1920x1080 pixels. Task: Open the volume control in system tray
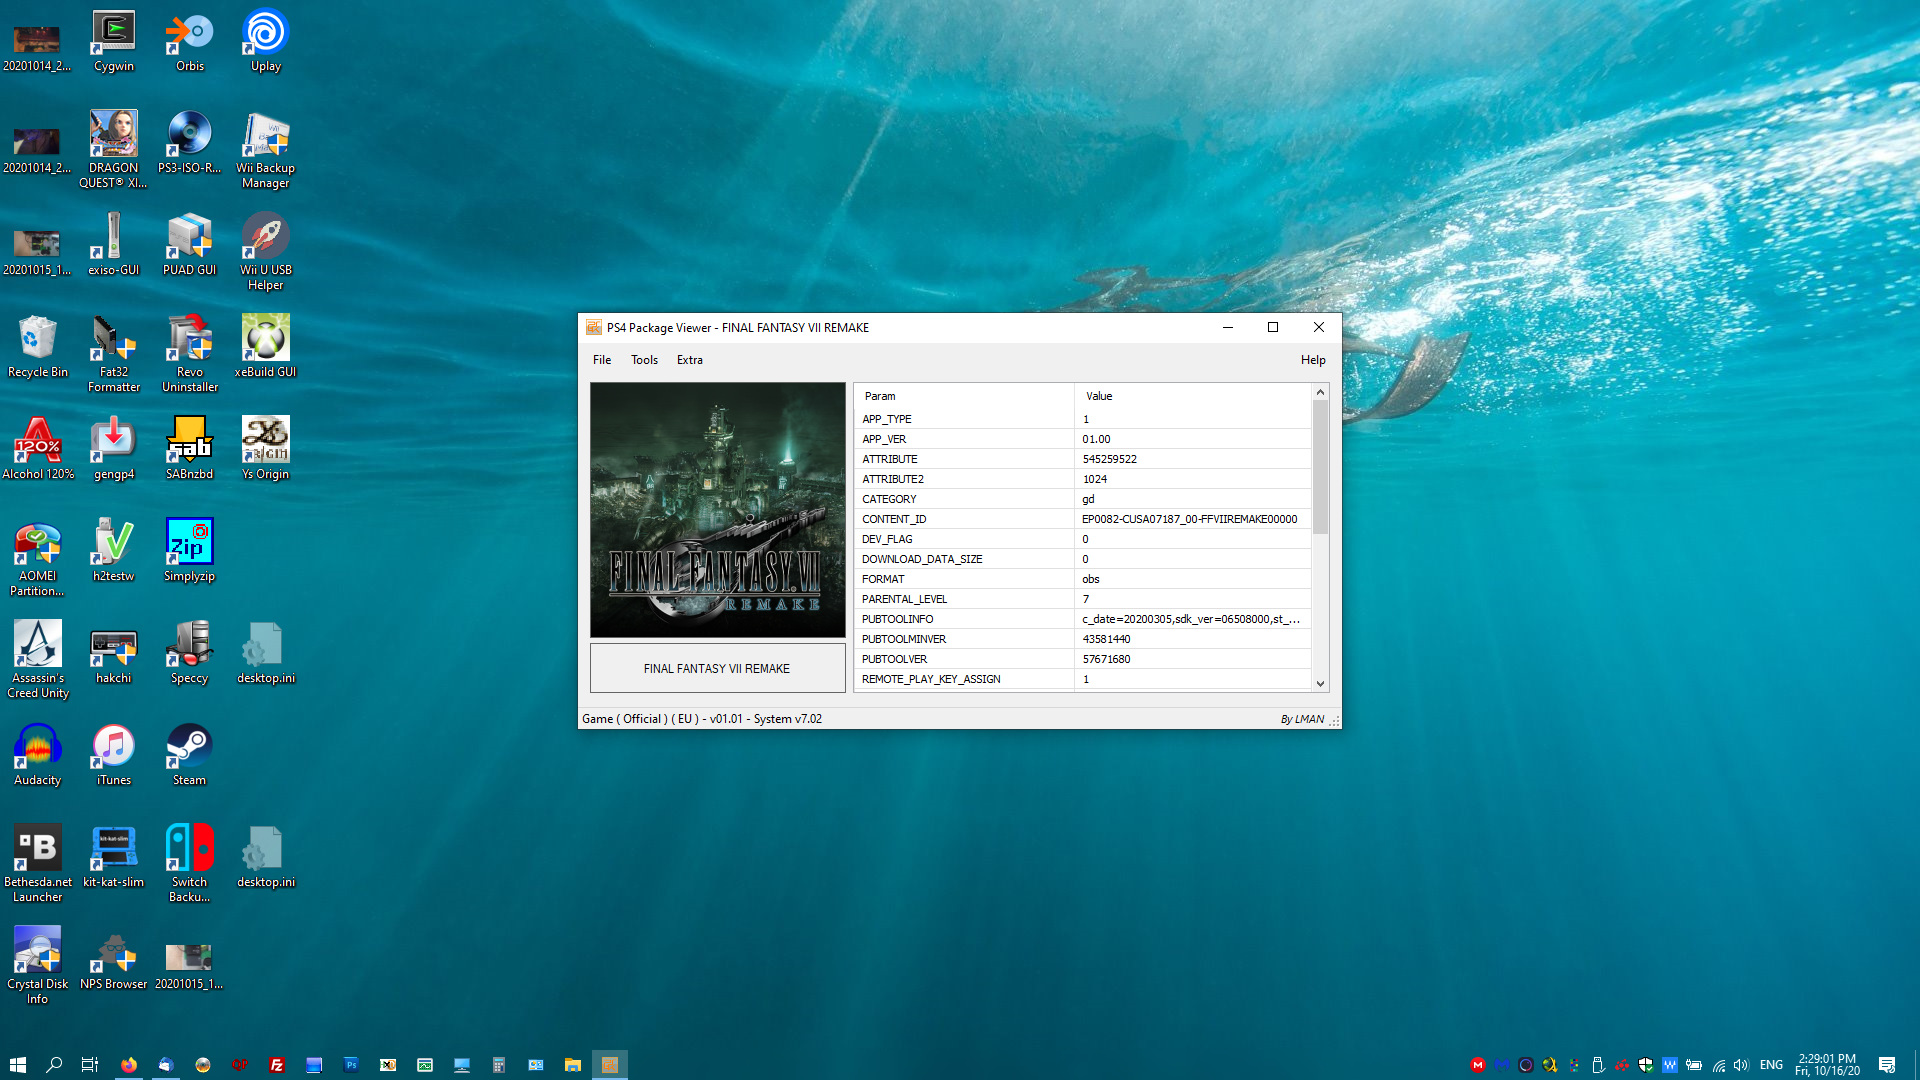(1741, 1065)
